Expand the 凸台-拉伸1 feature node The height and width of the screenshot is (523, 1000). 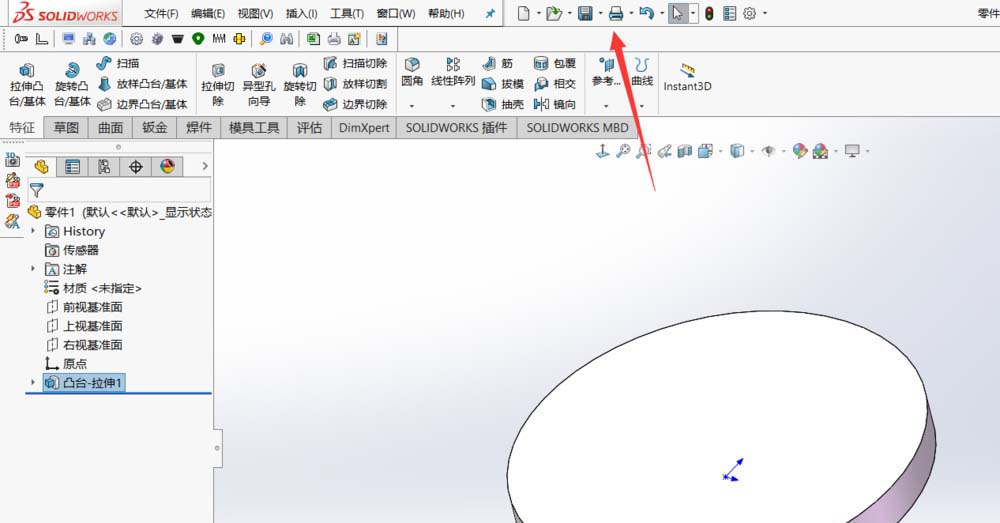pos(33,382)
